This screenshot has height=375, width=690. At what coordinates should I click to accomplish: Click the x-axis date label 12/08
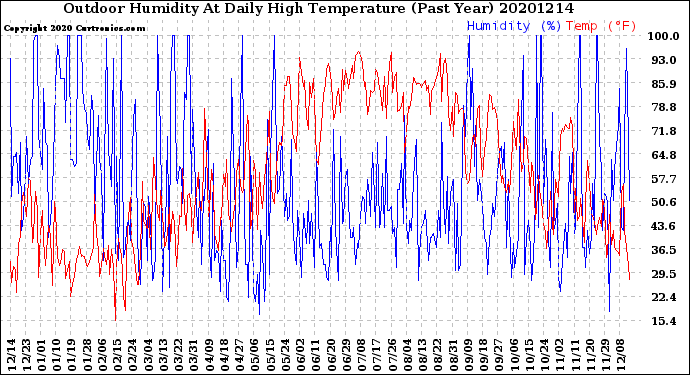click(x=620, y=355)
